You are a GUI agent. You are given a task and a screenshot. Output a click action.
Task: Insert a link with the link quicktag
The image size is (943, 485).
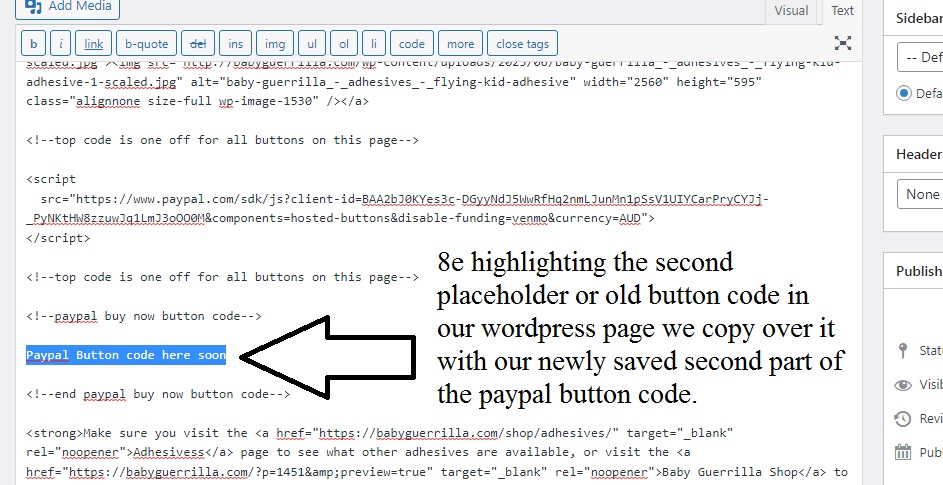(93, 43)
